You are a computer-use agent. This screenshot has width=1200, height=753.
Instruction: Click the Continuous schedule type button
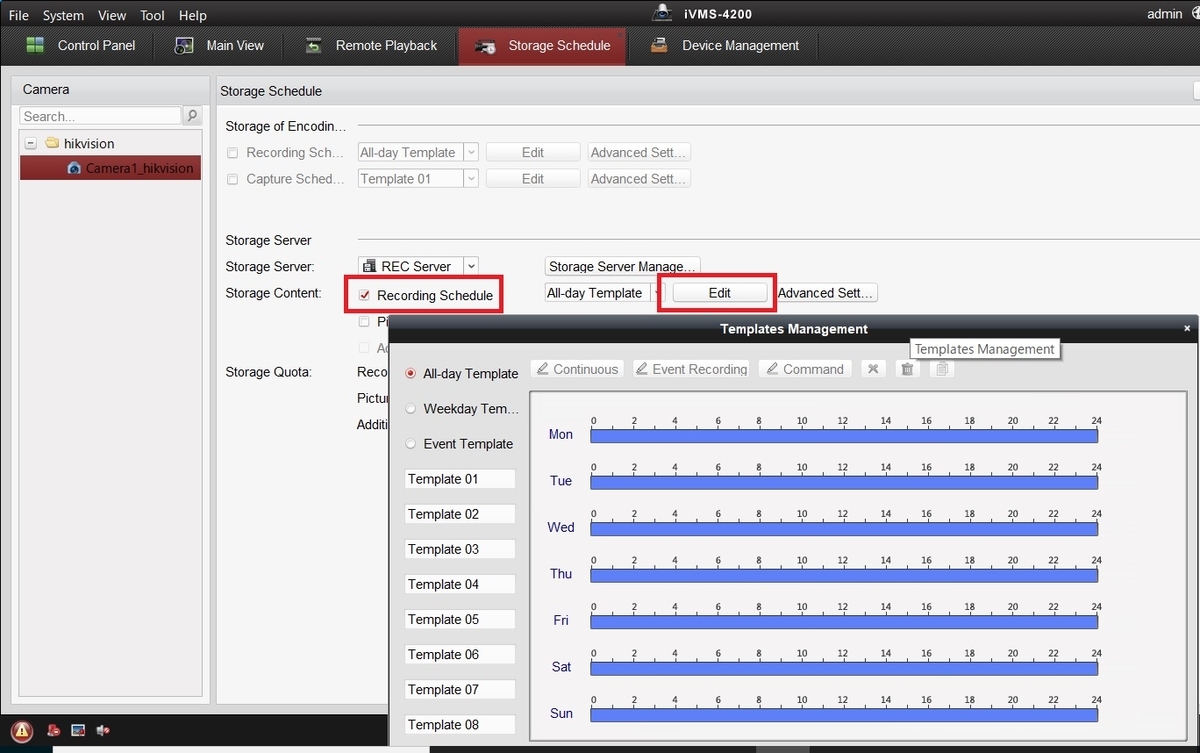(x=577, y=369)
